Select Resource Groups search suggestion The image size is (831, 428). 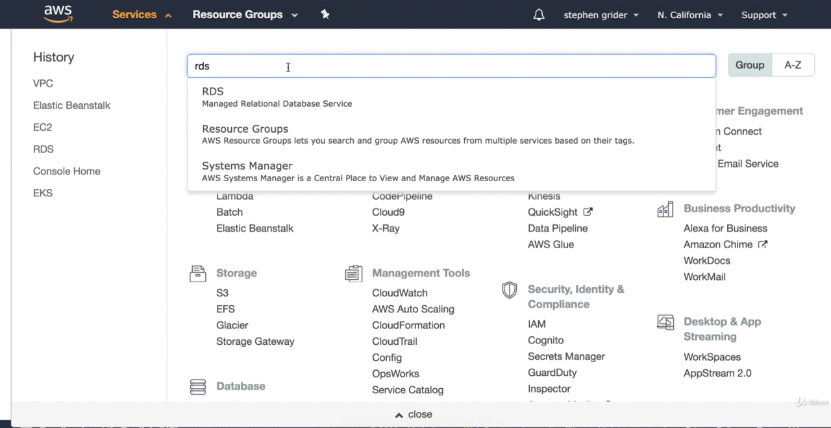click(x=451, y=134)
